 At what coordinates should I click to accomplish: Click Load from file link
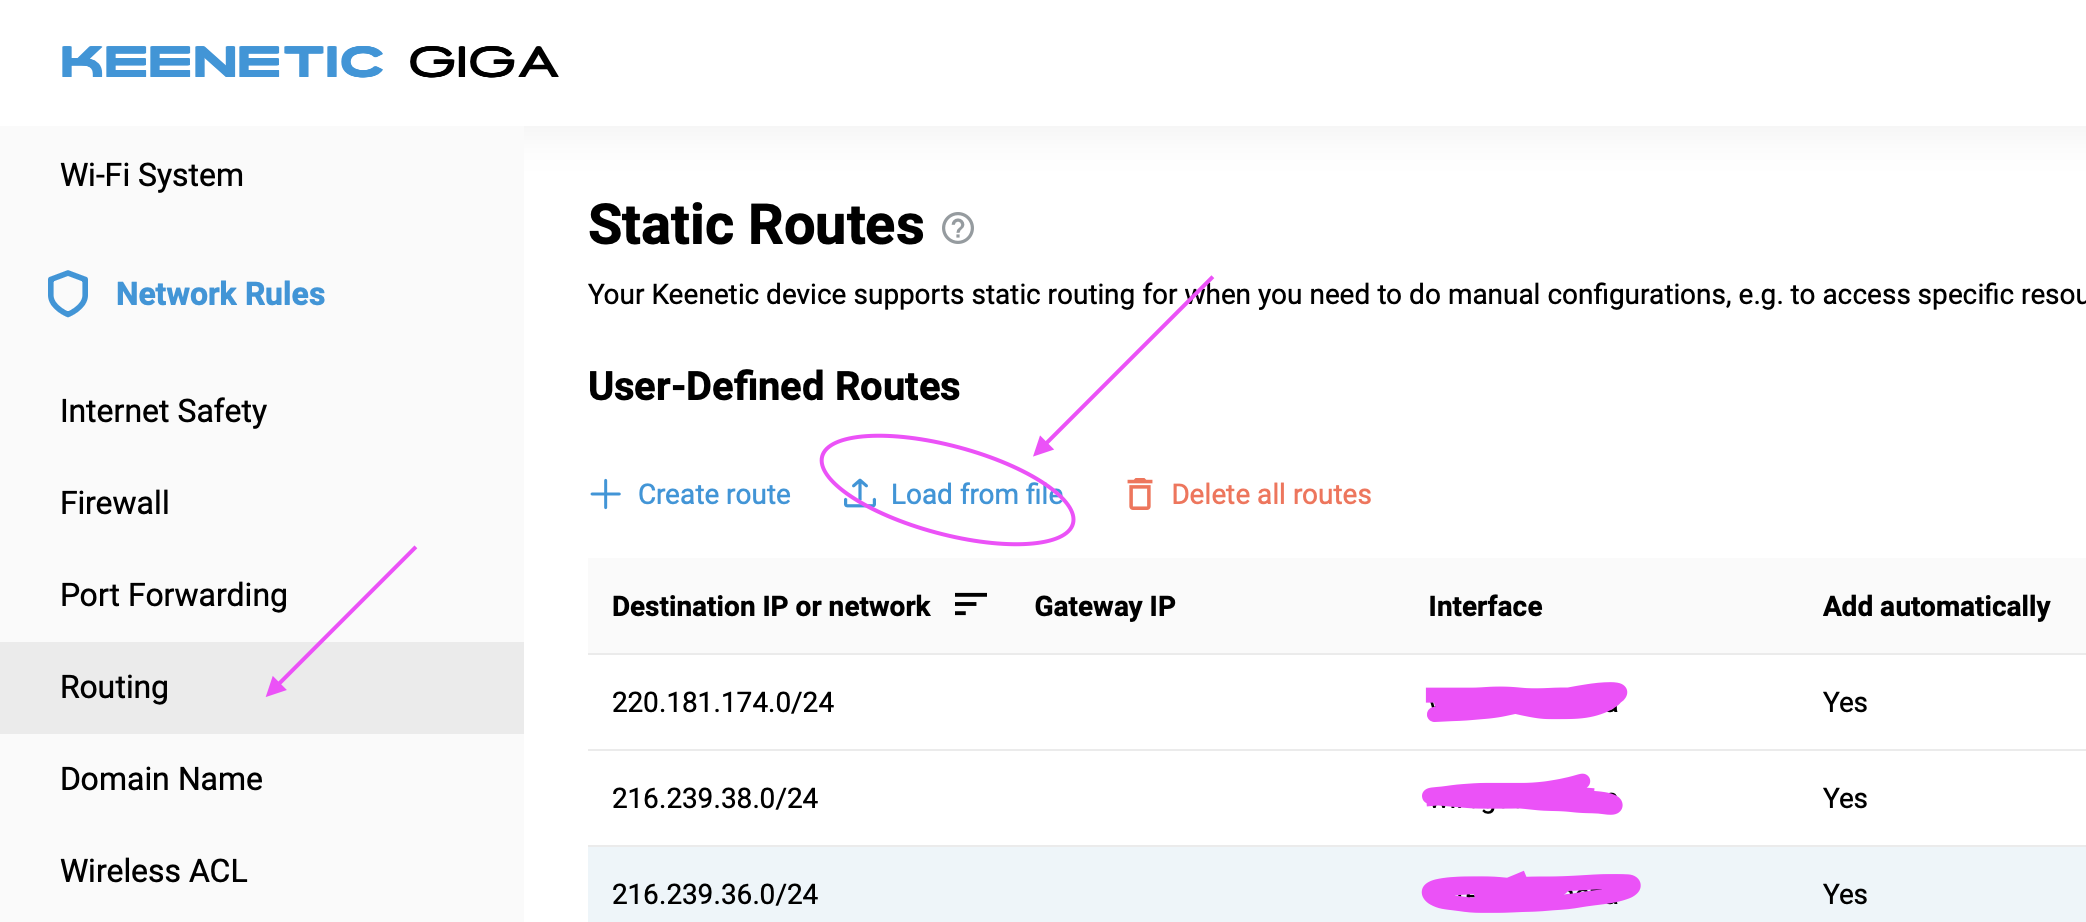(976, 494)
